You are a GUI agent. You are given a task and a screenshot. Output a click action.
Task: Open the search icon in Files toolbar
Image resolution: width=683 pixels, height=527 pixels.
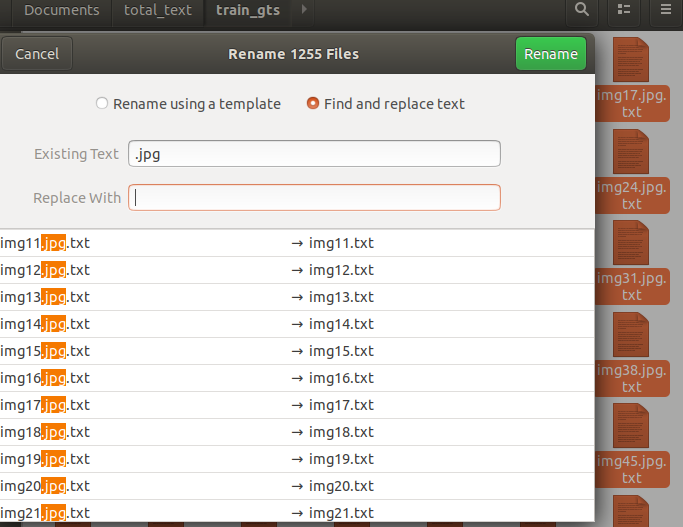point(582,10)
